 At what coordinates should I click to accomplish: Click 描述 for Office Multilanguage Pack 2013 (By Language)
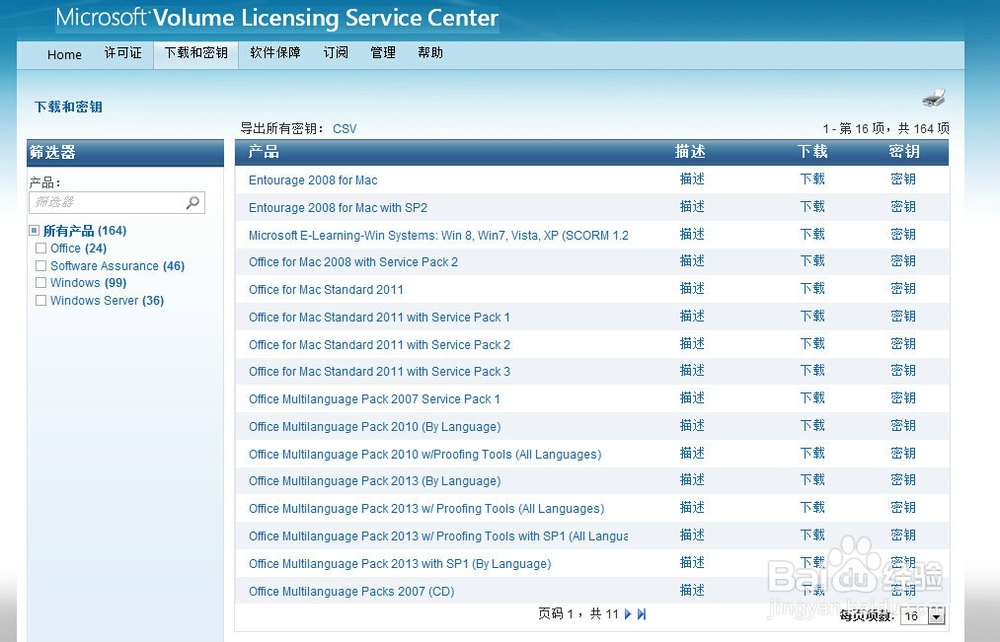click(x=692, y=479)
